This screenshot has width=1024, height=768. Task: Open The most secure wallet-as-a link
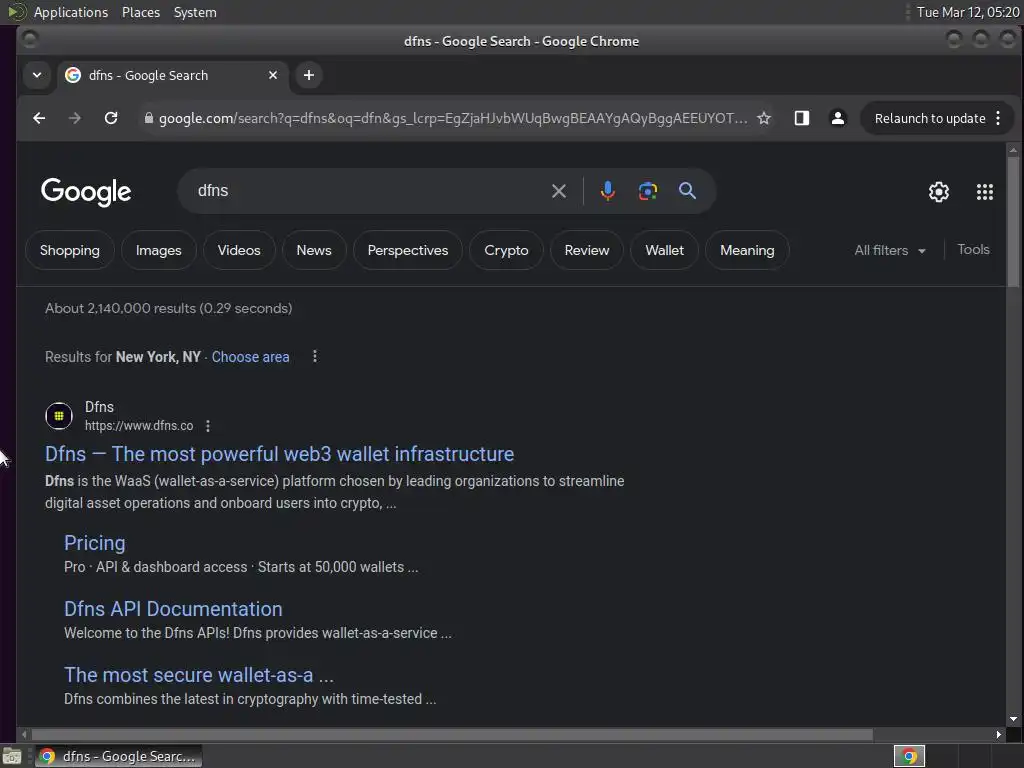click(x=199, y=675)
